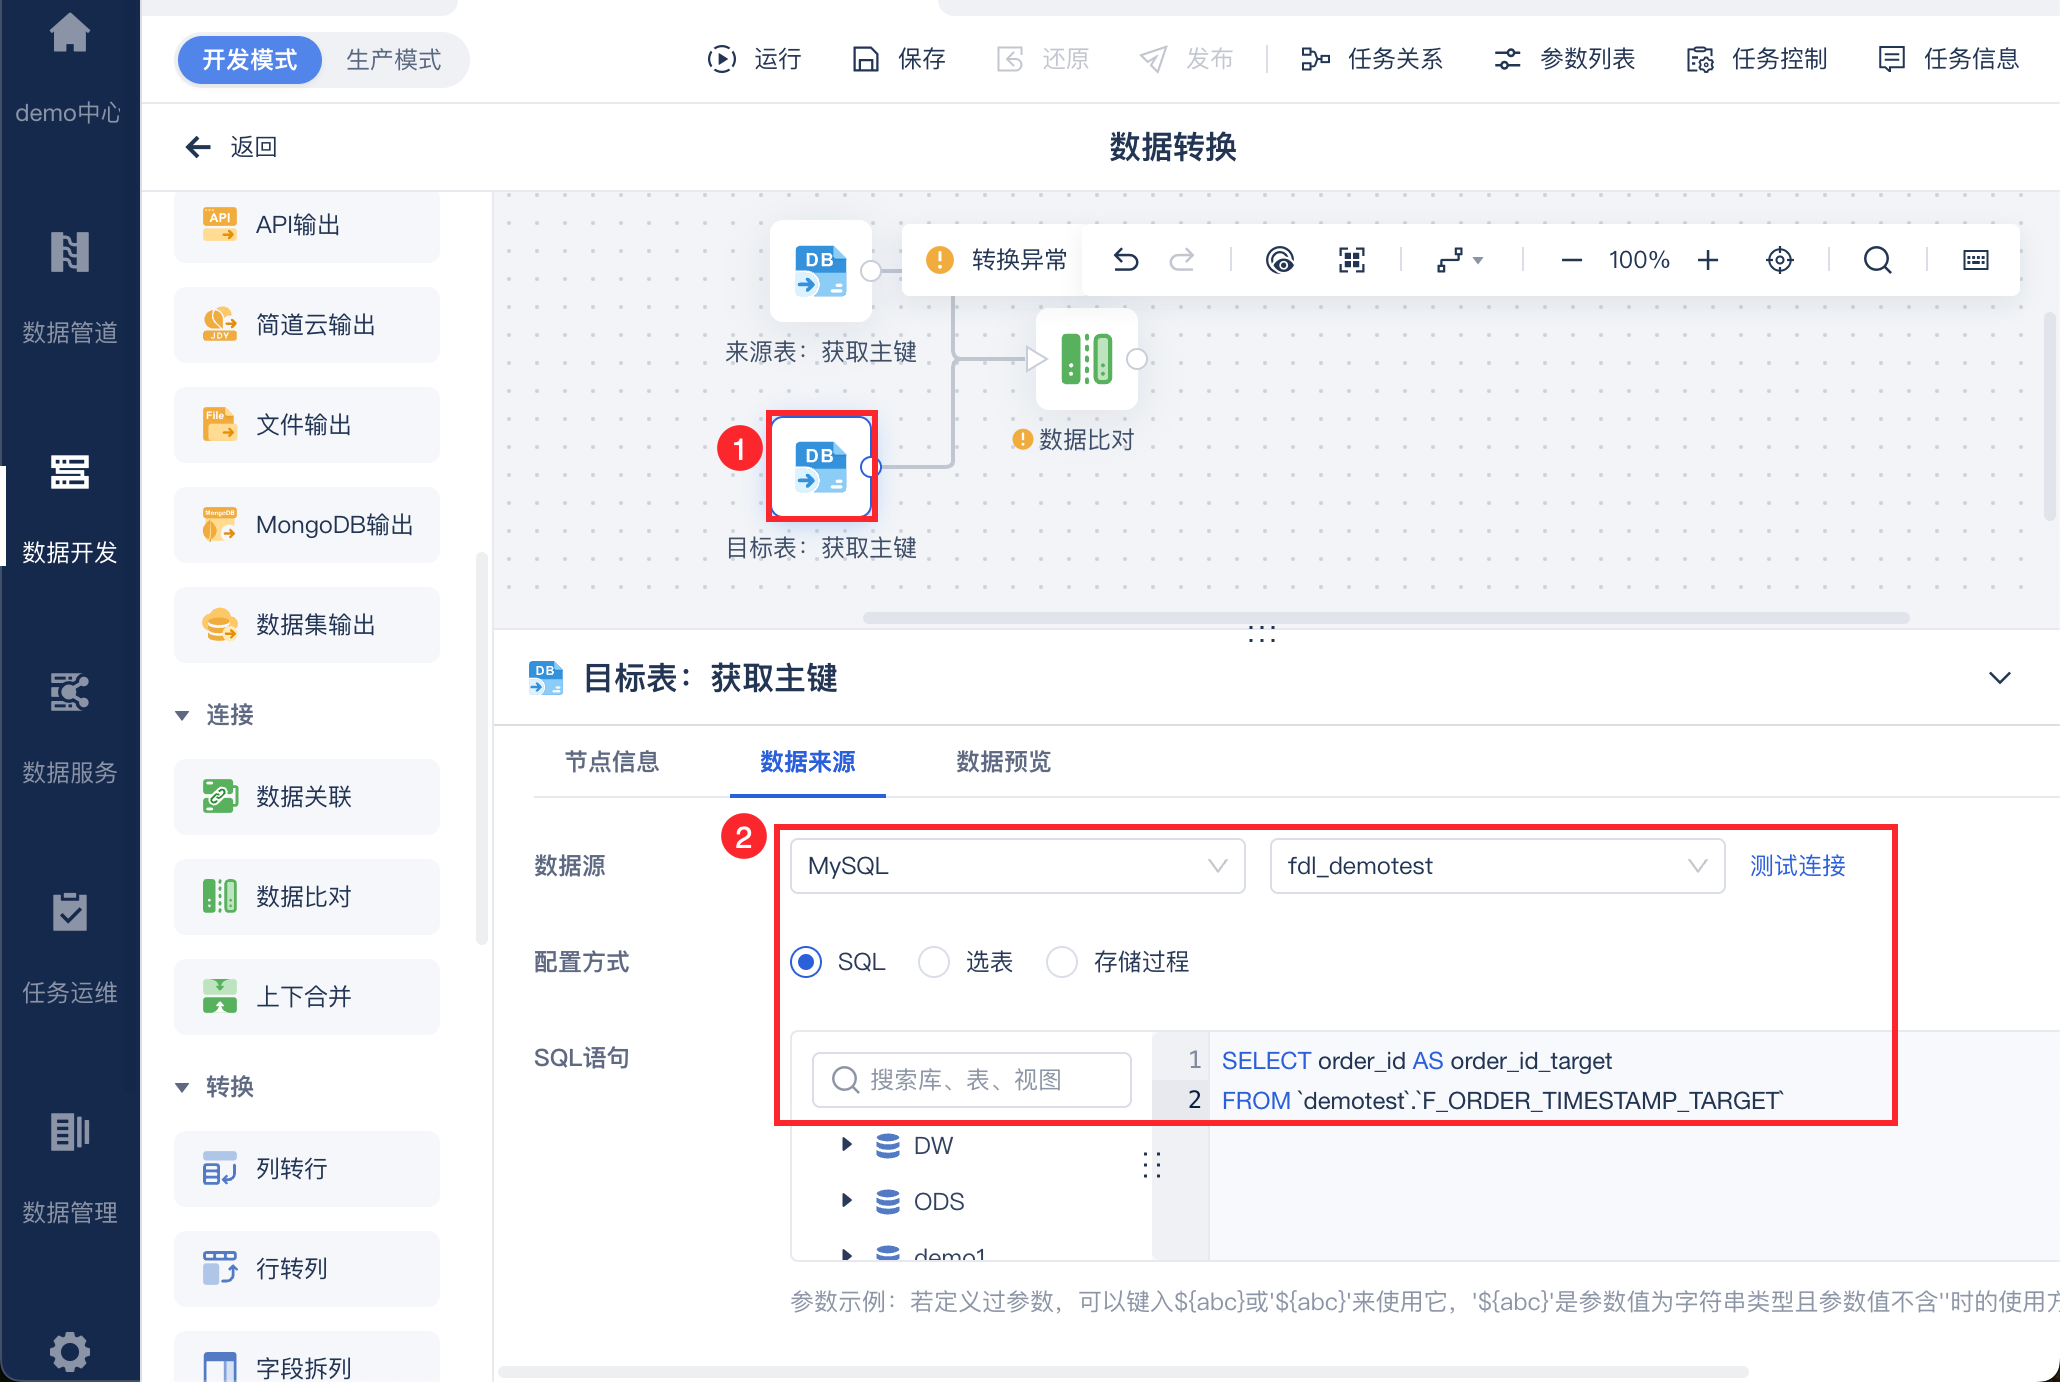Choose the 选表 radio option

tap(934, 962)
